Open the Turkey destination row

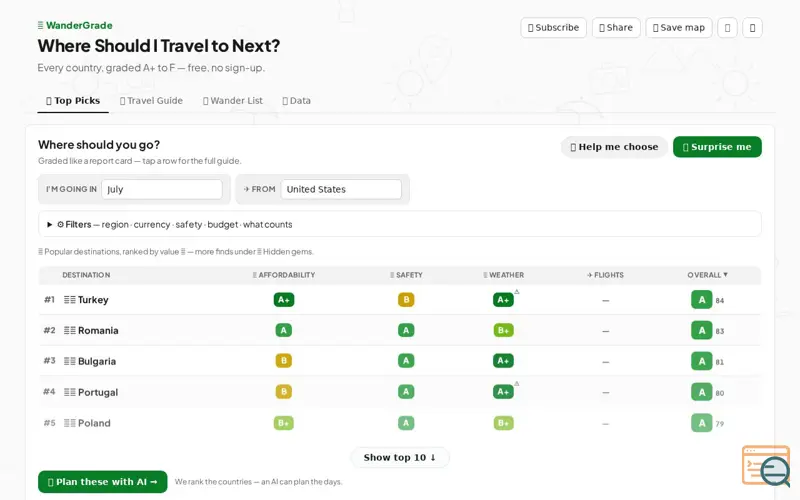coord(399,300)
